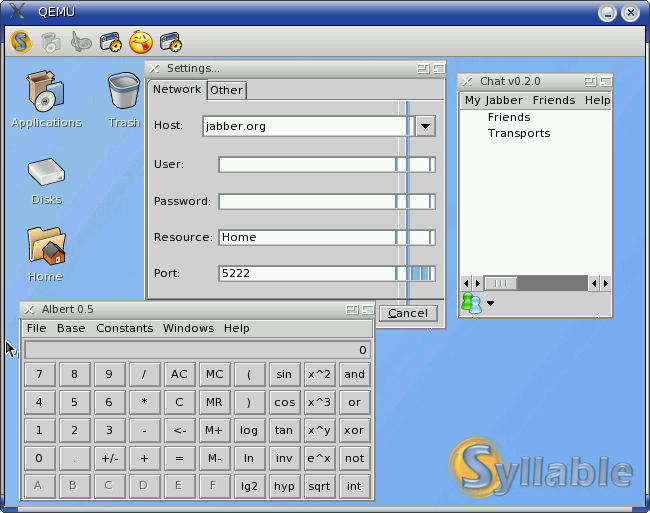The width and height of the screenshot is (650, 513).
Task: Click the smiley face chat icon in the dock
Action: [x=141, y=42]
